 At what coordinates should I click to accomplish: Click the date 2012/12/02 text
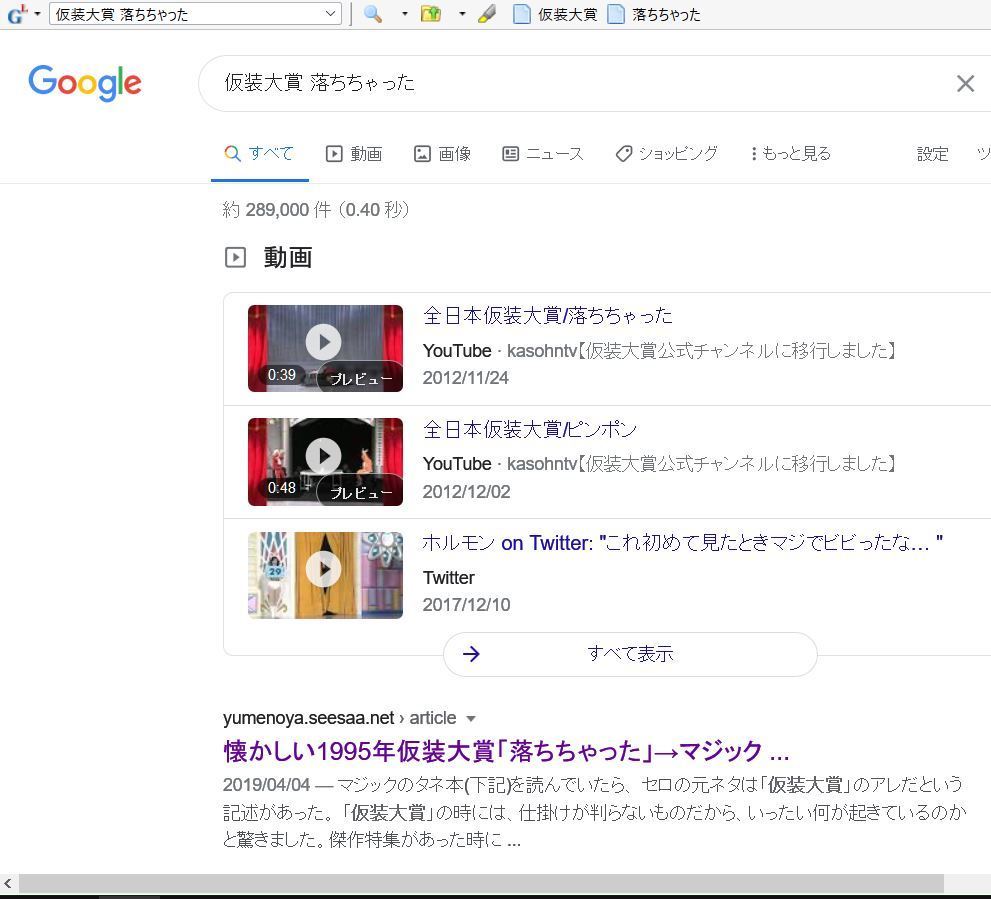[x=466, y=492]
